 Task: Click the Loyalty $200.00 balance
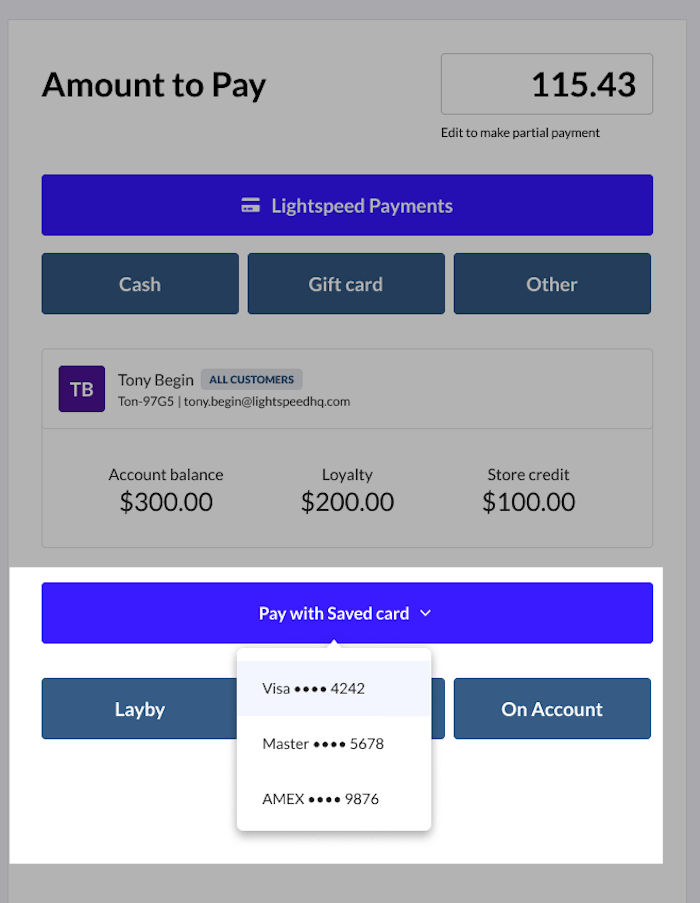point(347,502)
